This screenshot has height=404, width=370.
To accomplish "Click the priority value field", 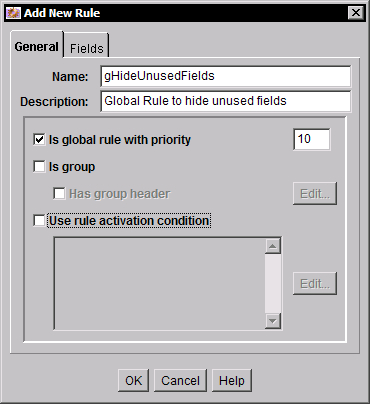I will pos(312,139).
